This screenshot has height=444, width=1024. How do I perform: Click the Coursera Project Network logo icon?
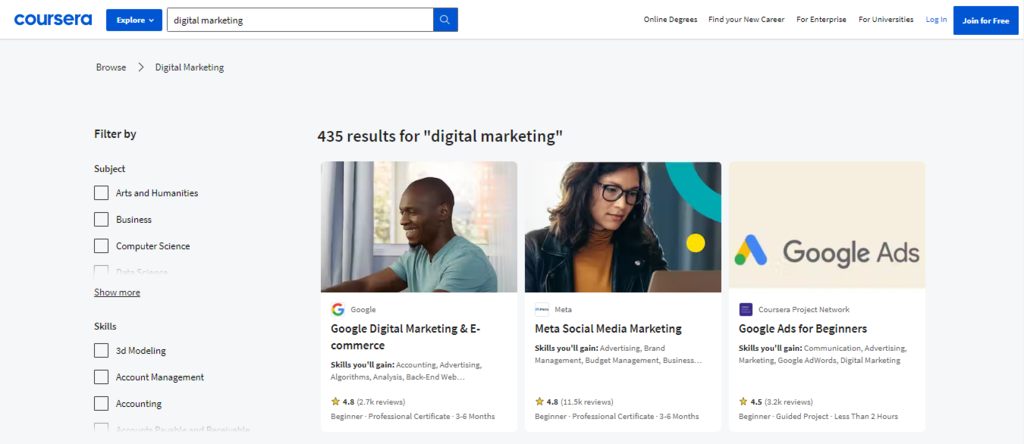(x=746, y=309)
